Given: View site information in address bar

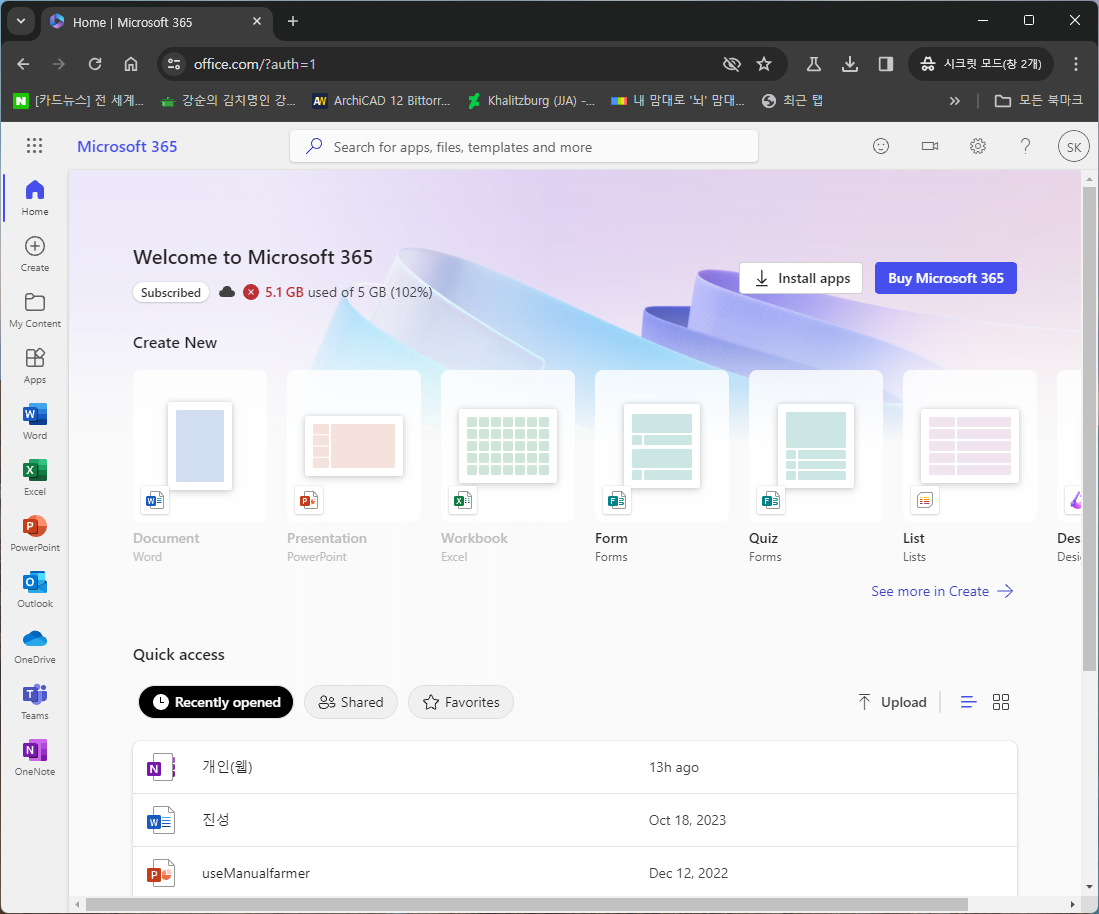Looking at the screenshot, I should point(174,64).
